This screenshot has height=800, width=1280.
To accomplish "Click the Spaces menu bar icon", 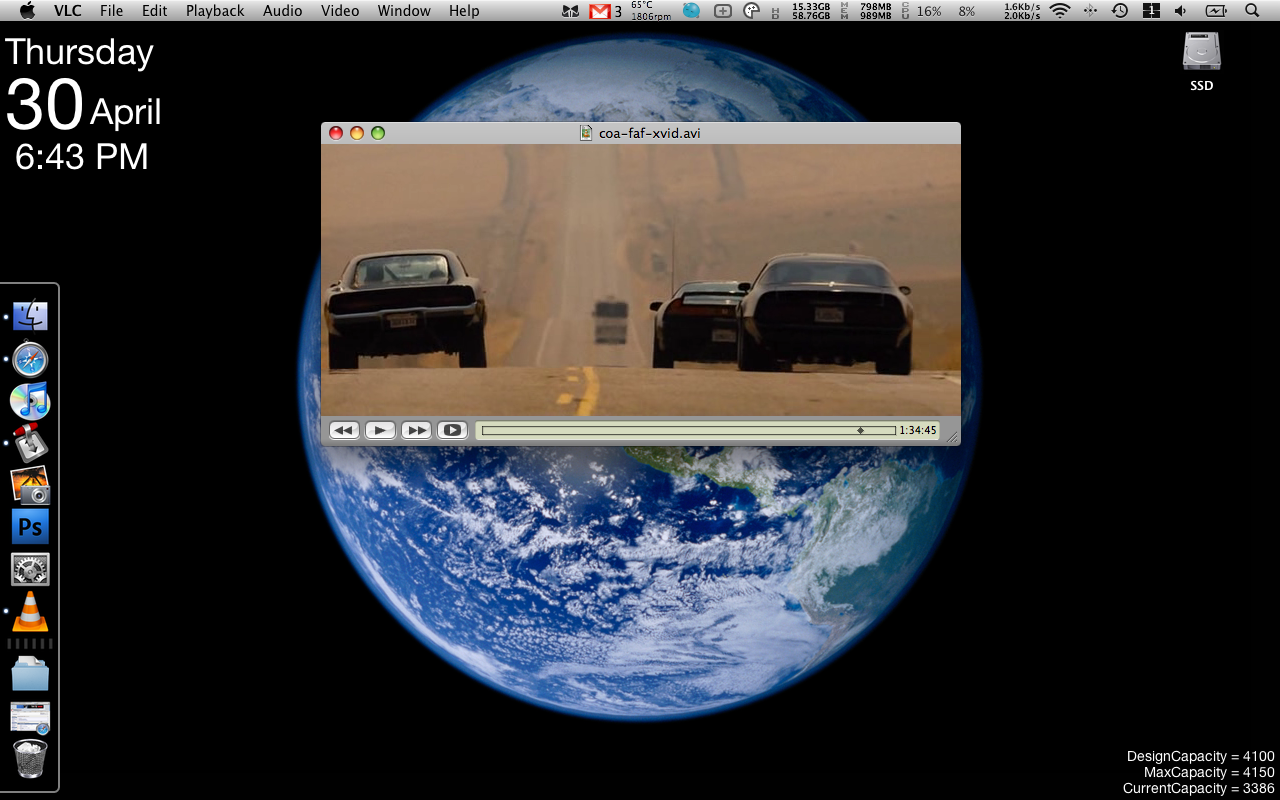I will click(x=1151, y=11).
